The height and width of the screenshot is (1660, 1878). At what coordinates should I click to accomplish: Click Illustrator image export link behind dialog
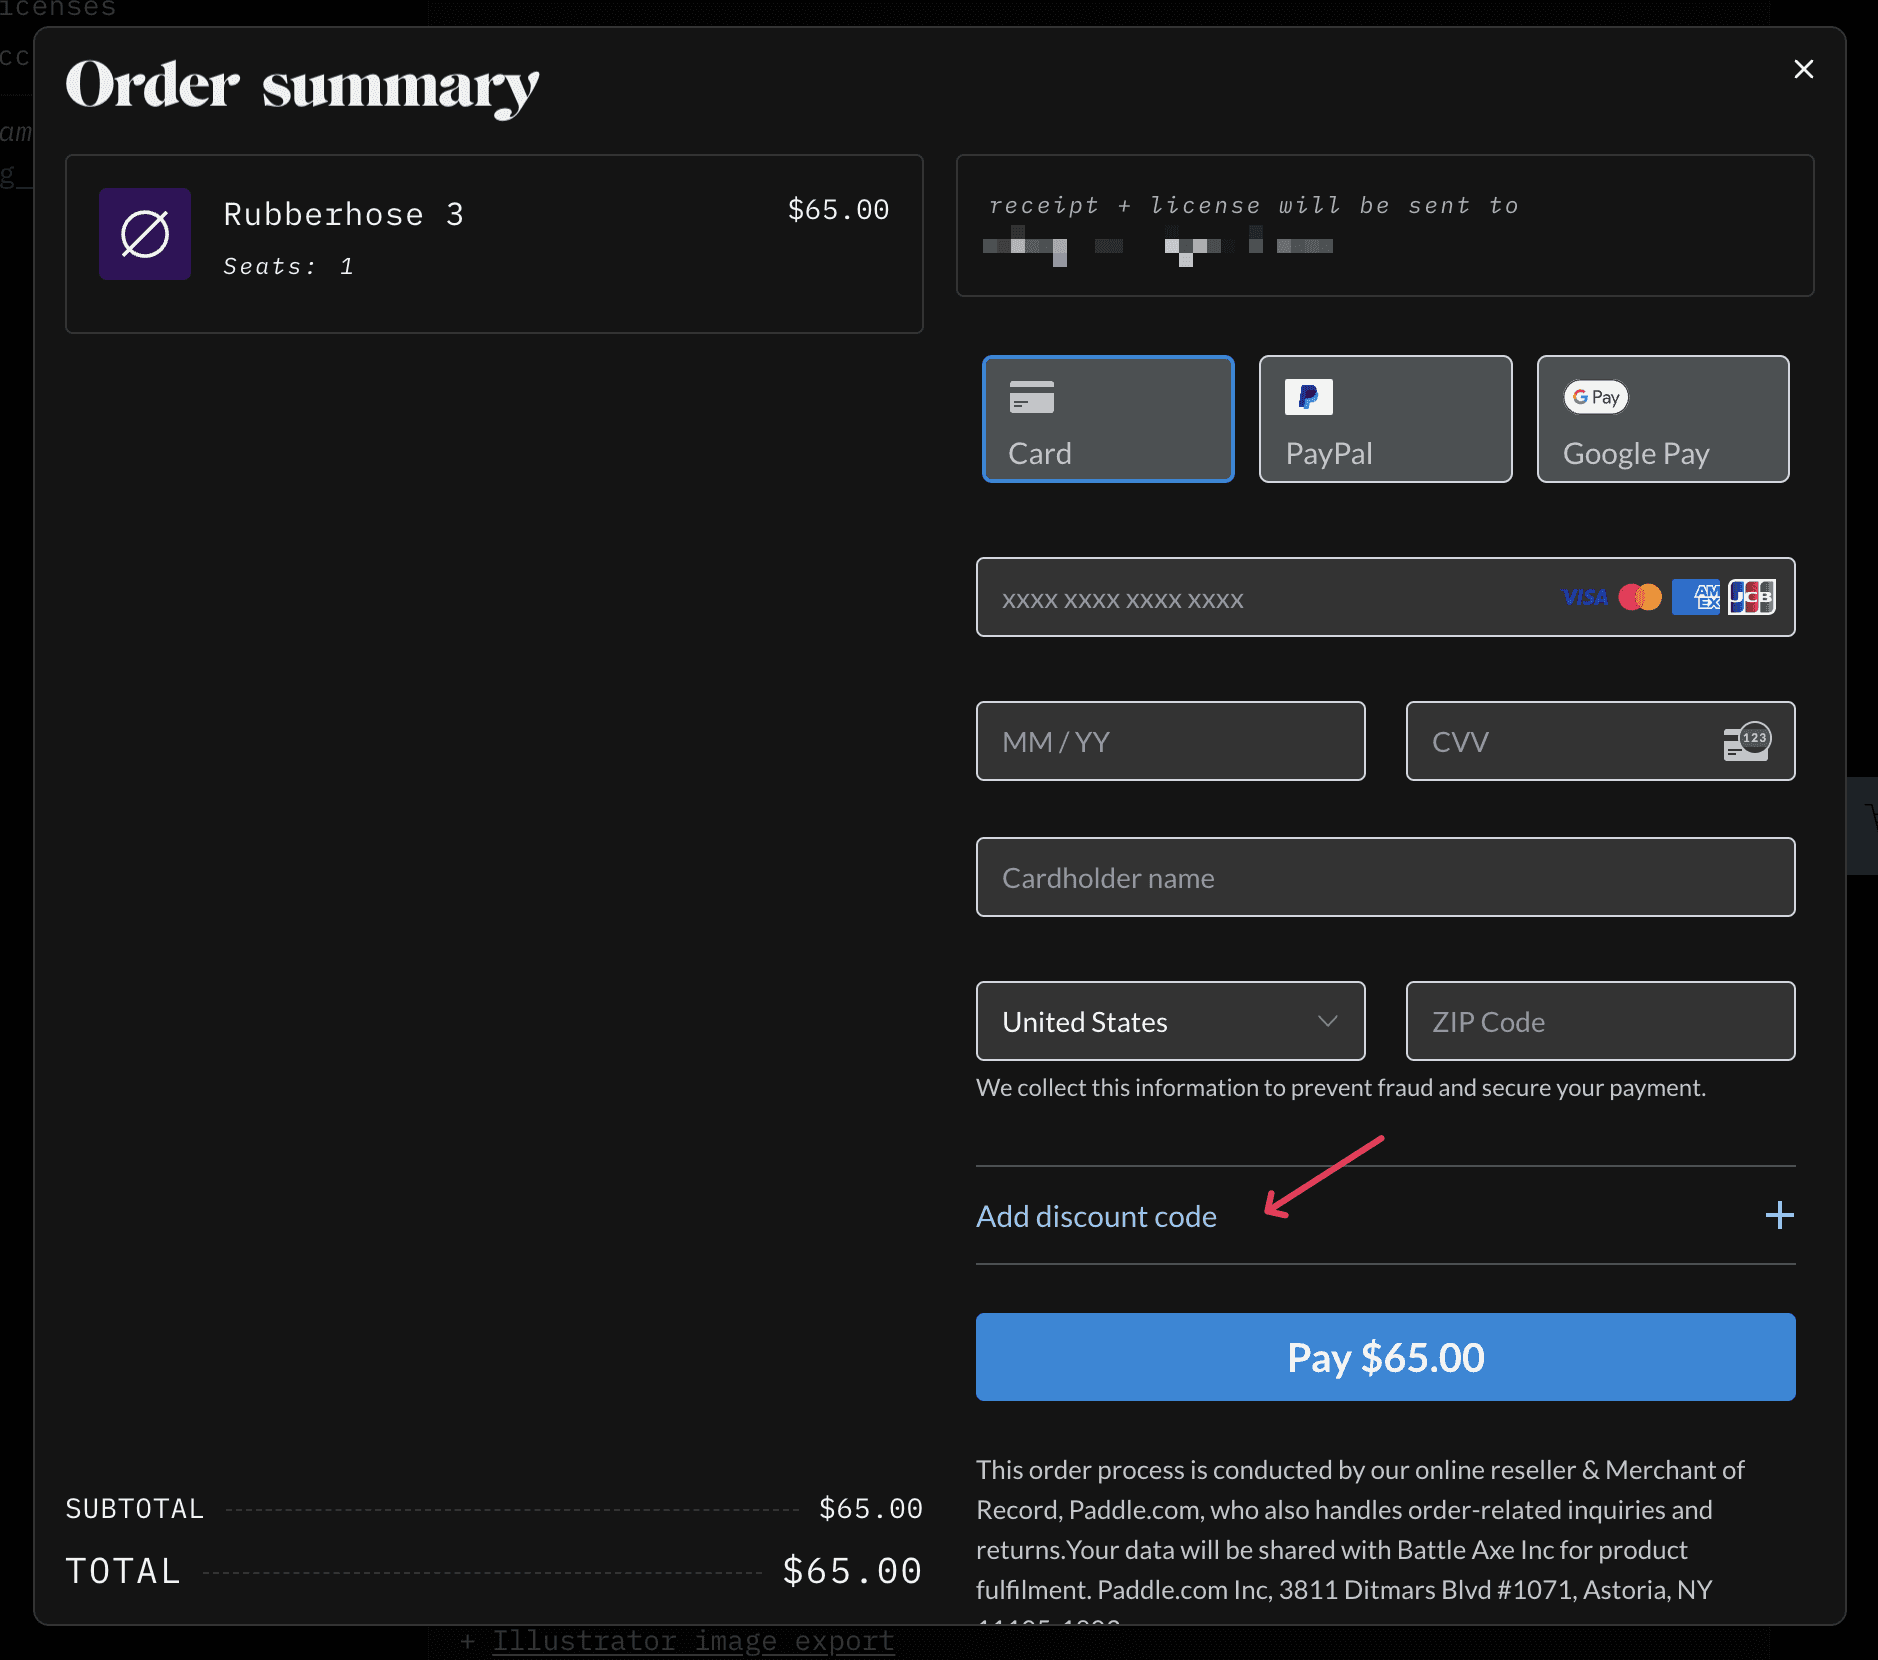693,1641
